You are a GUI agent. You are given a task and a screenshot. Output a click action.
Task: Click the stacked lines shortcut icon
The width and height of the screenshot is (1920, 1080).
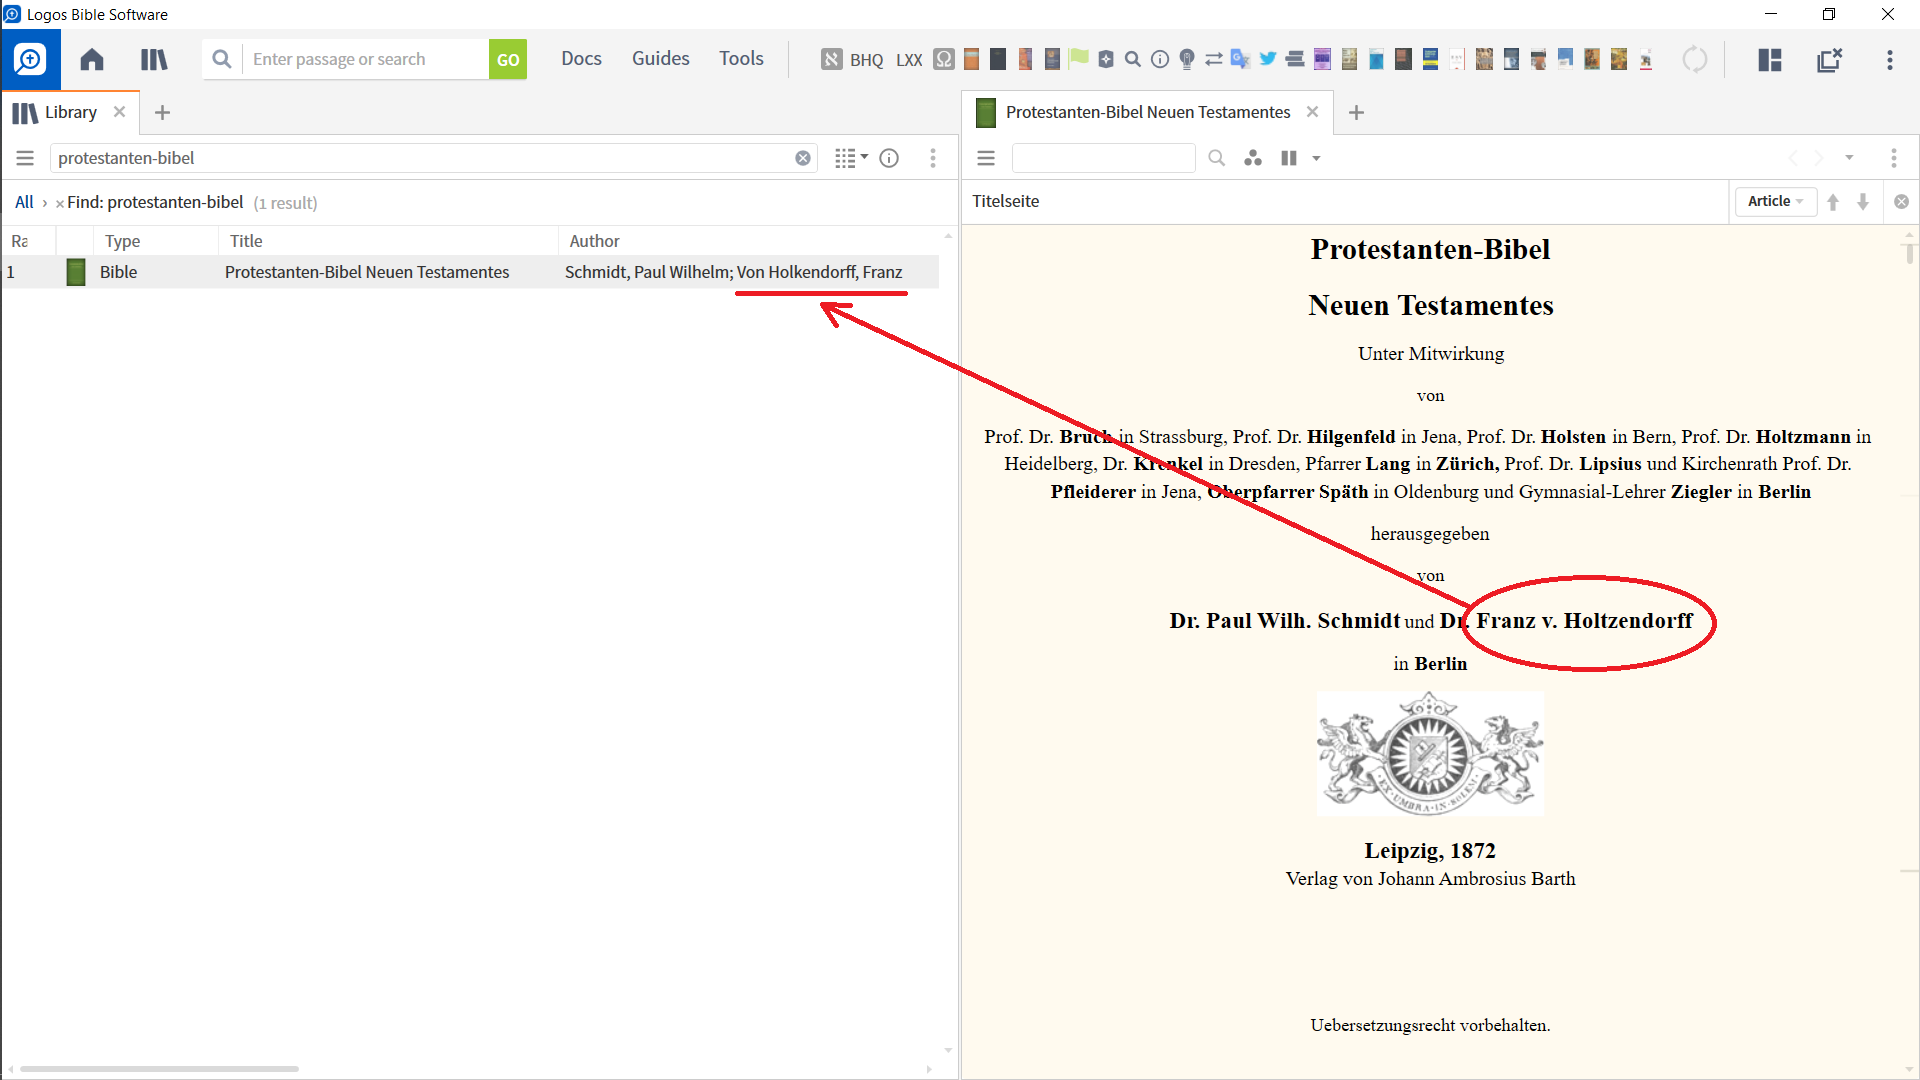pos(1295,59)
